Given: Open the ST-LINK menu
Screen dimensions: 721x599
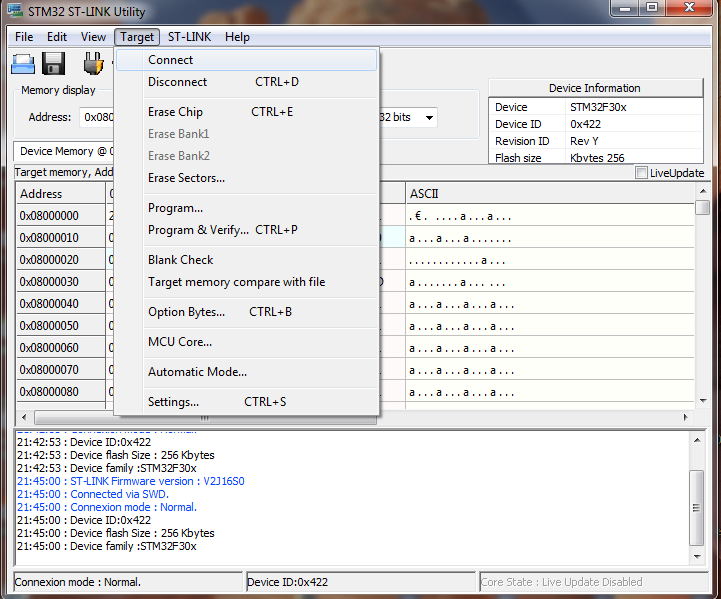Looking at the screenshot, I should coord(189,37).
